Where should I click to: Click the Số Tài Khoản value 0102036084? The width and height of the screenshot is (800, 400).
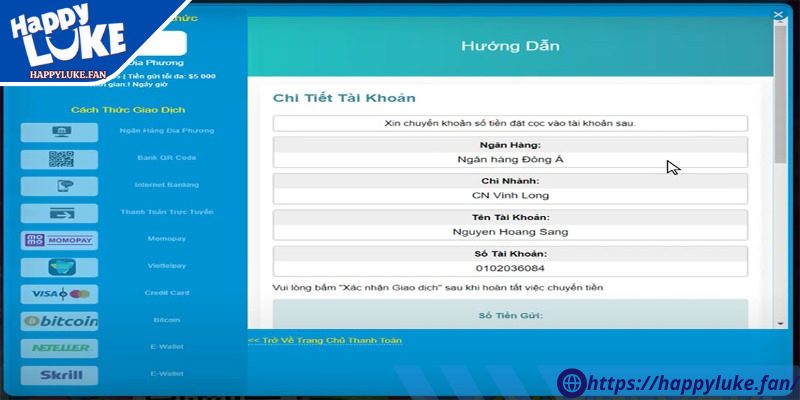509,268
